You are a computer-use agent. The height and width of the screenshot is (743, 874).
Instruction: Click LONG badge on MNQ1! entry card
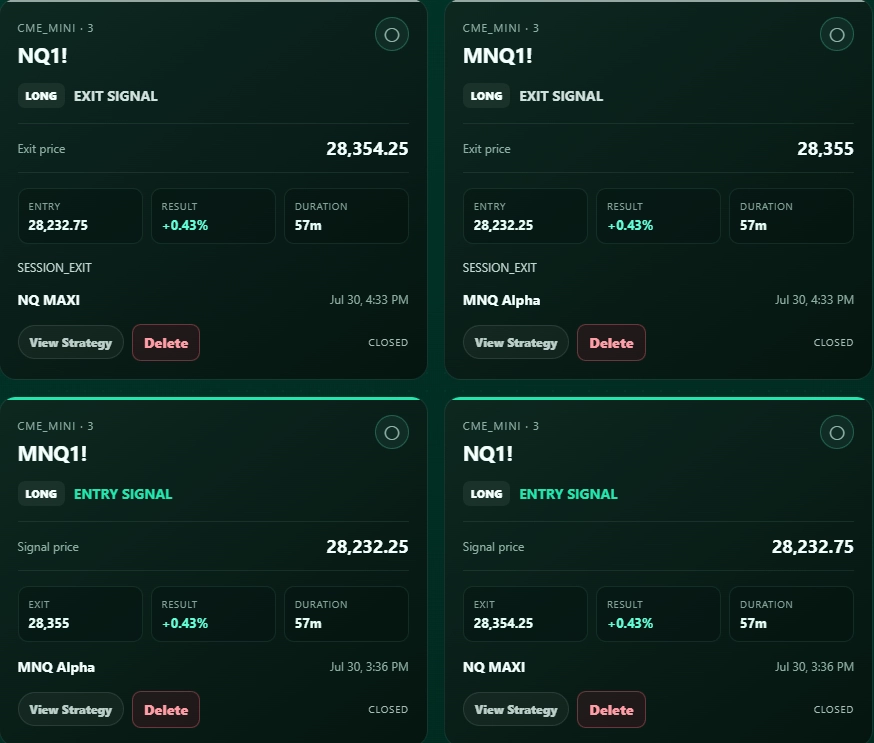coord(41,494)
